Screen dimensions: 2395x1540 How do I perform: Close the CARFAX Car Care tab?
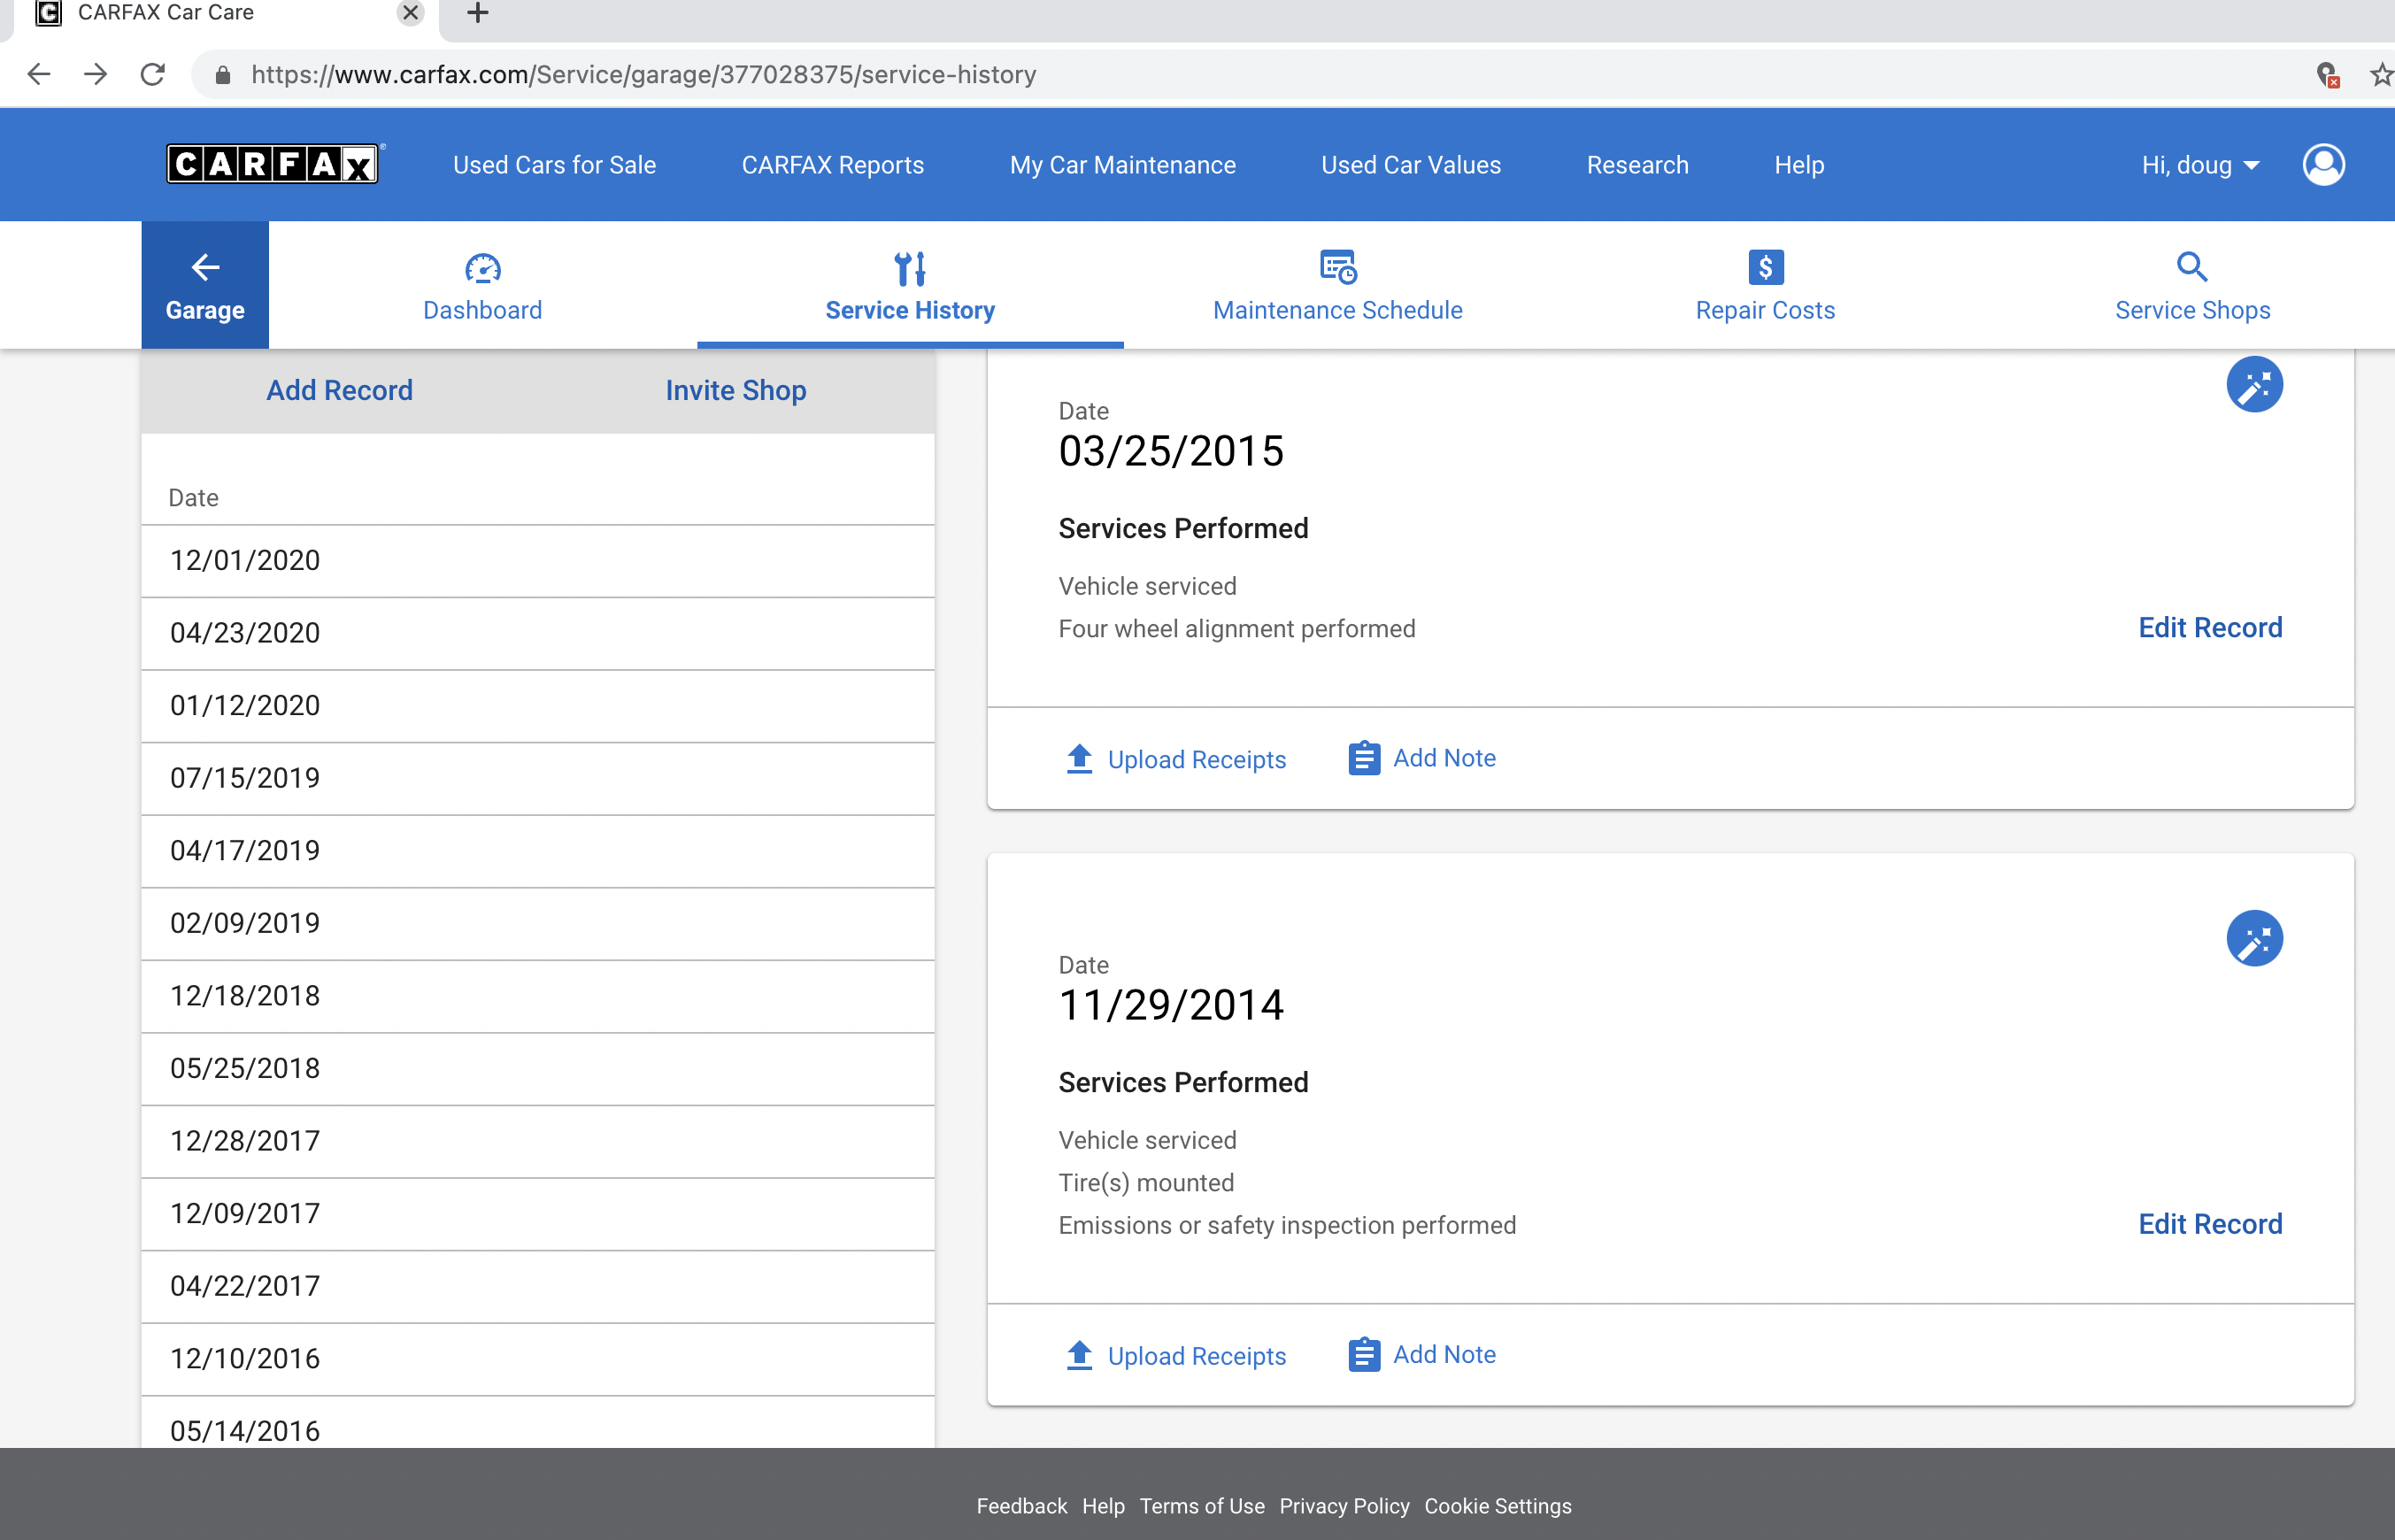[x=410, y=13]
